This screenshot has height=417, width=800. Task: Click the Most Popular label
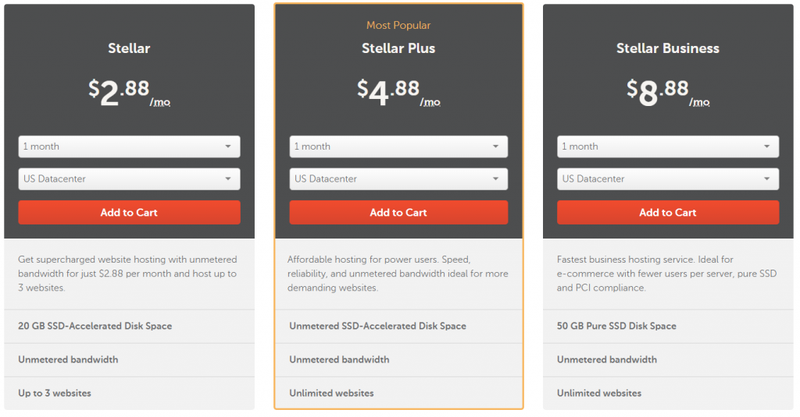point(398,25)
